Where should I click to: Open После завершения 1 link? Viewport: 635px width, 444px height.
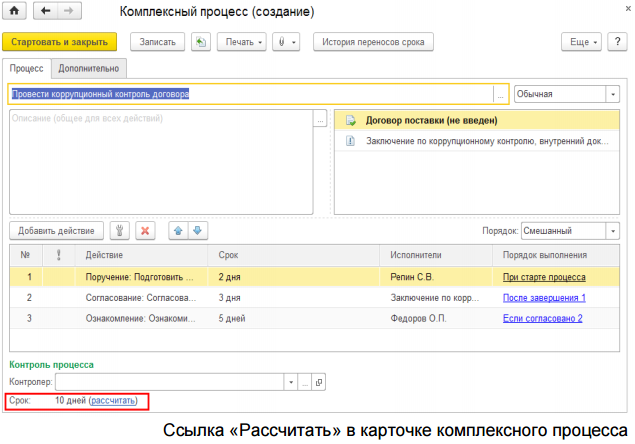[x=544, y=298]
